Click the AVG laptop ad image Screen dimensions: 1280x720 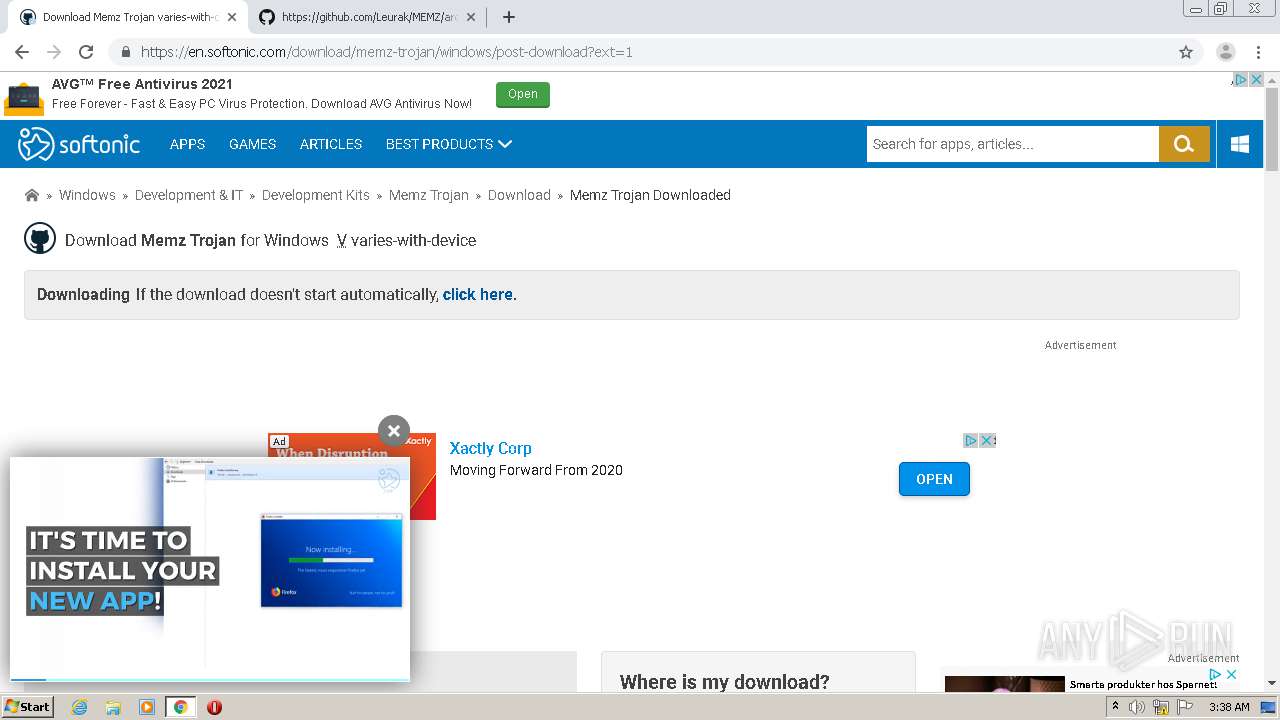24,97
